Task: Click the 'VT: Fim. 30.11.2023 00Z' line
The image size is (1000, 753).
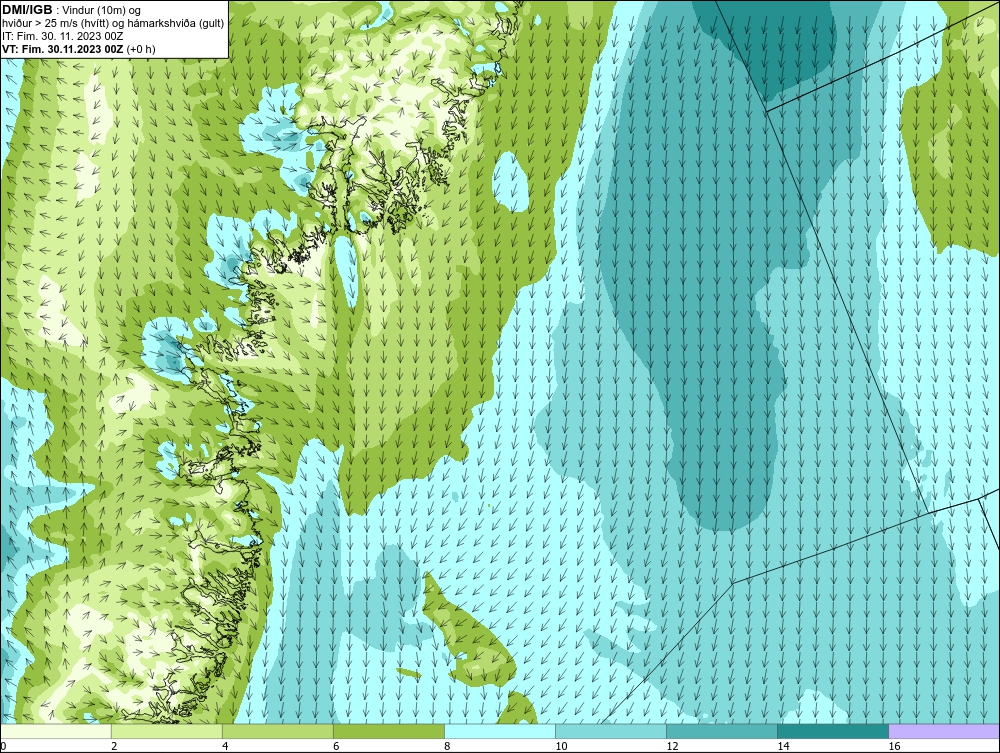Action: [x=78, y=48]
